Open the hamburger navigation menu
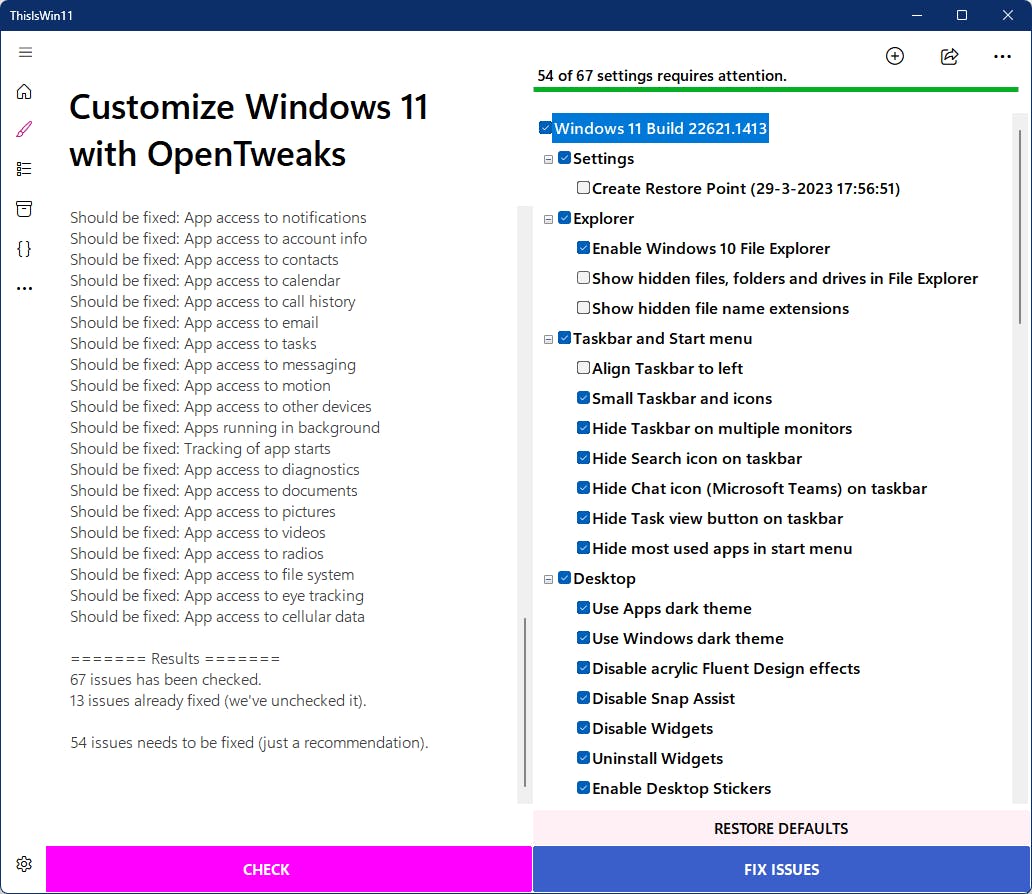The width and height of the screenshot is (1032, 894). pos(25,52)
